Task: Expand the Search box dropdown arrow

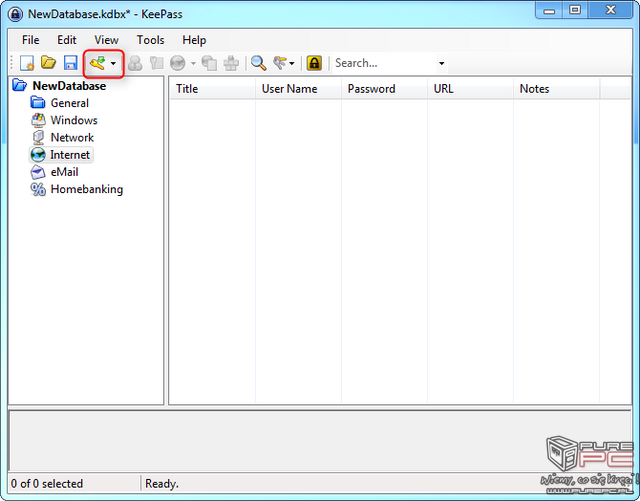Action: click(441, 63)
